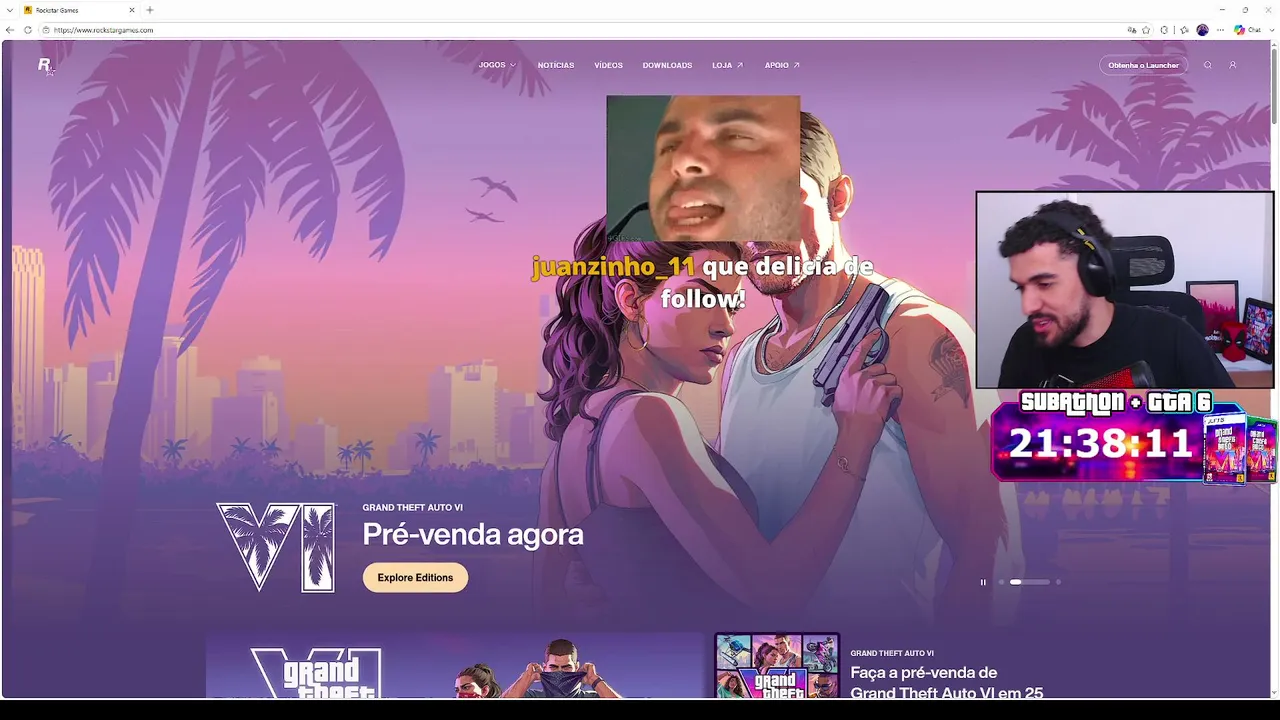The image size is (1280, 720).
Task: Reload the page with the refresh icon
Action: tap(27, 30)
